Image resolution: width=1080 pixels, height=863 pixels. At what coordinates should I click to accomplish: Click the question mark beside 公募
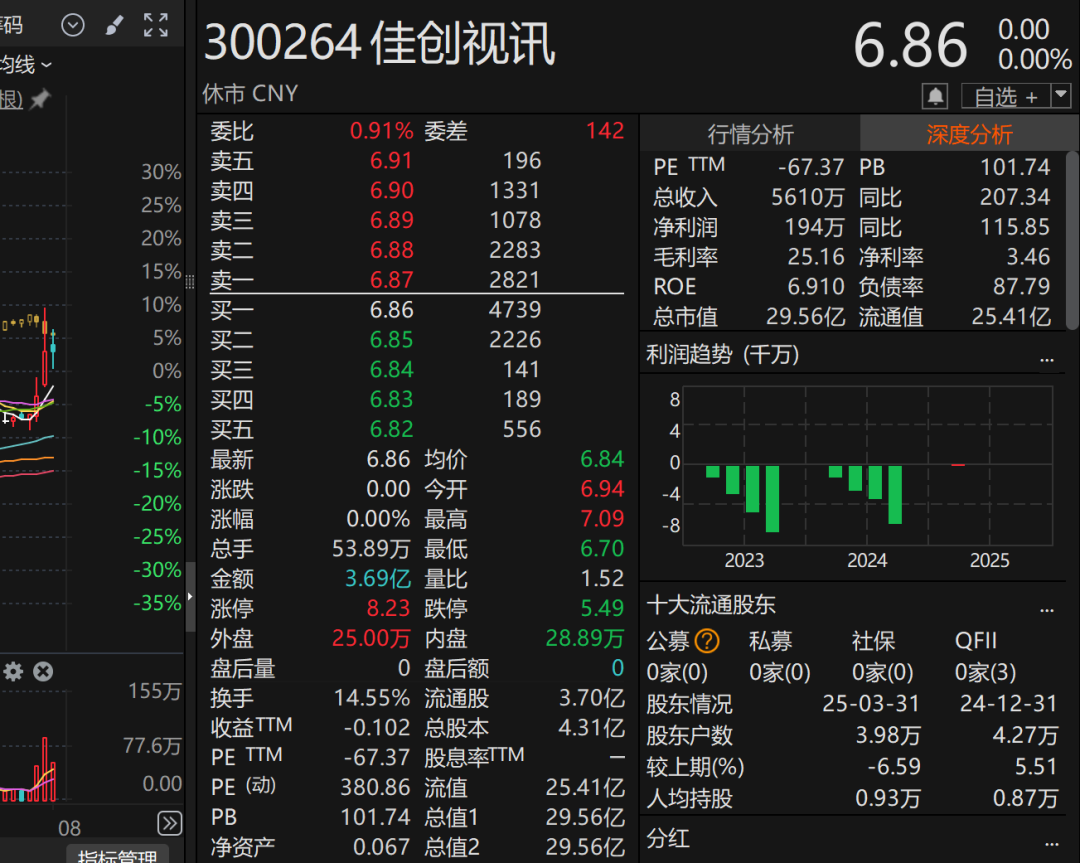tap(707, 641)
